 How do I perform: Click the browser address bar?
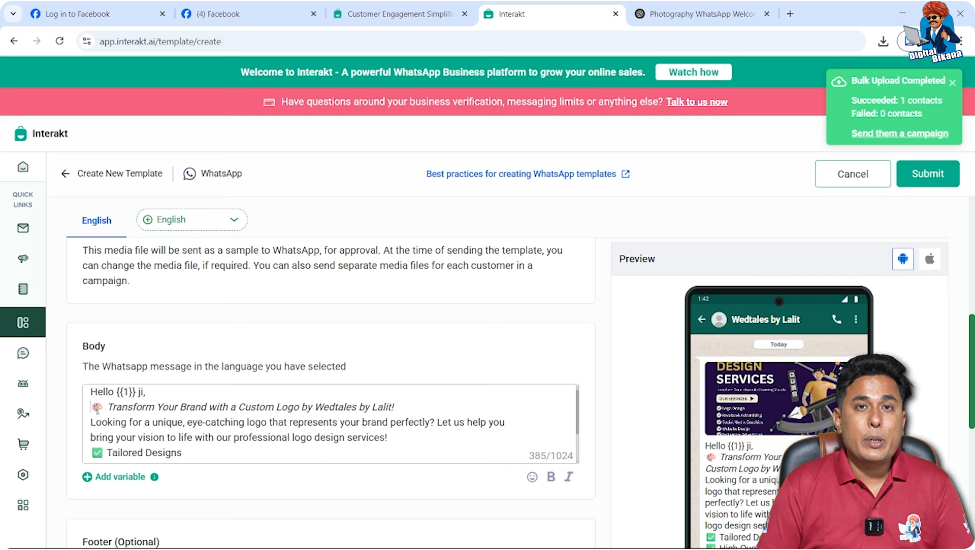coord(471,42)
